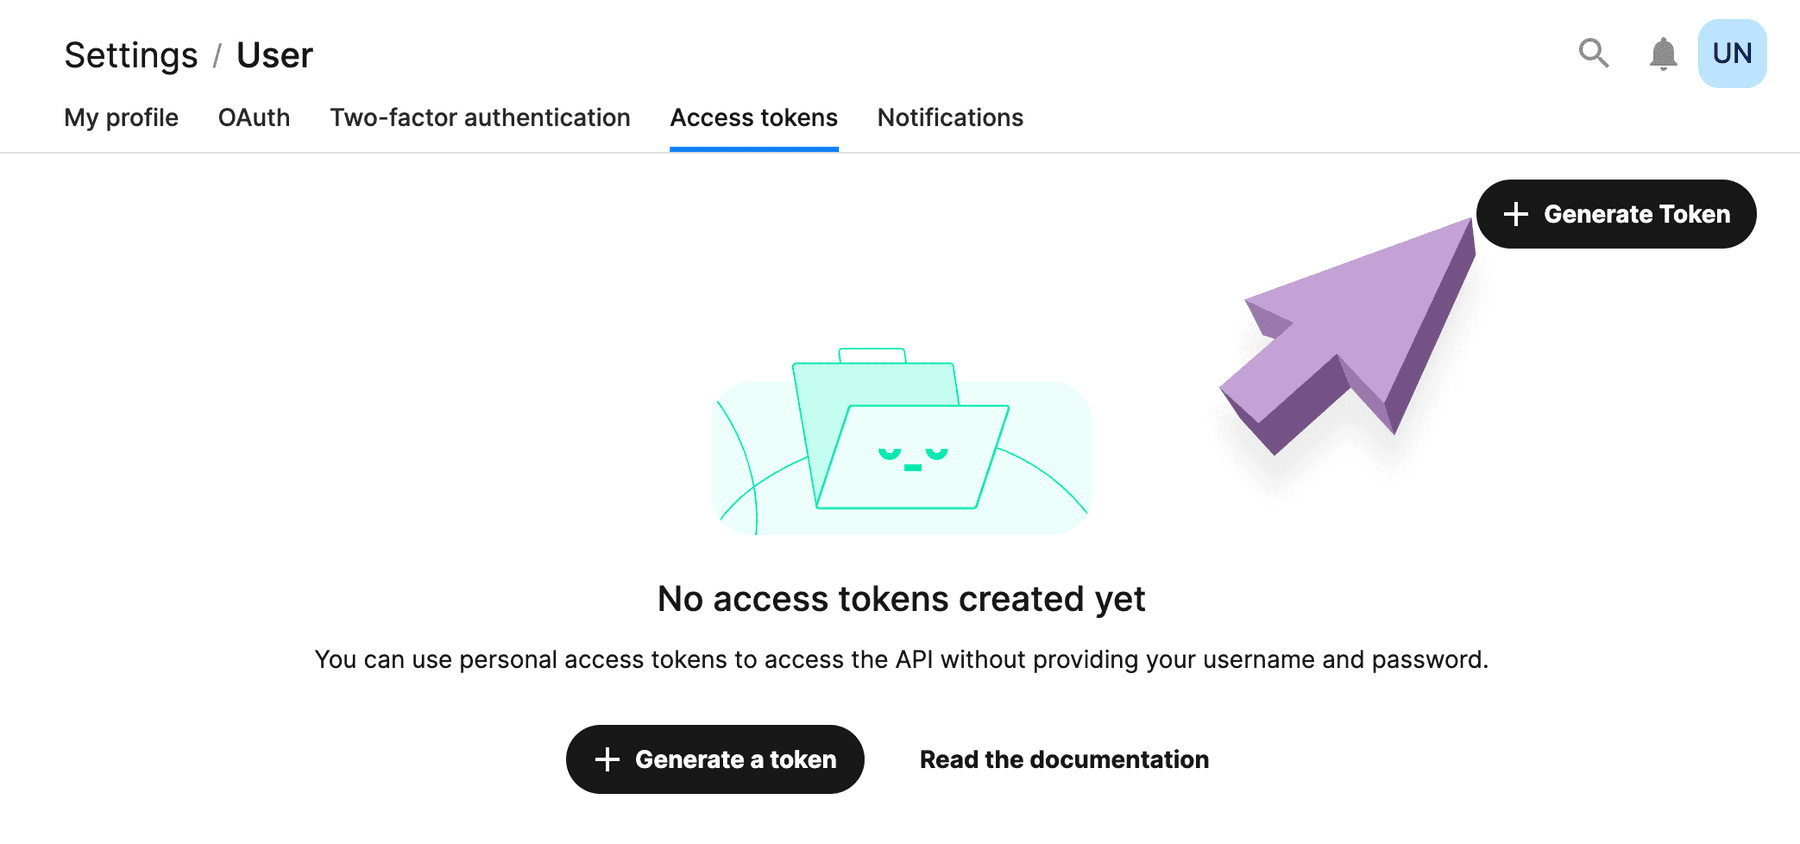Click the notifications bell icon

coord(1663,54)
